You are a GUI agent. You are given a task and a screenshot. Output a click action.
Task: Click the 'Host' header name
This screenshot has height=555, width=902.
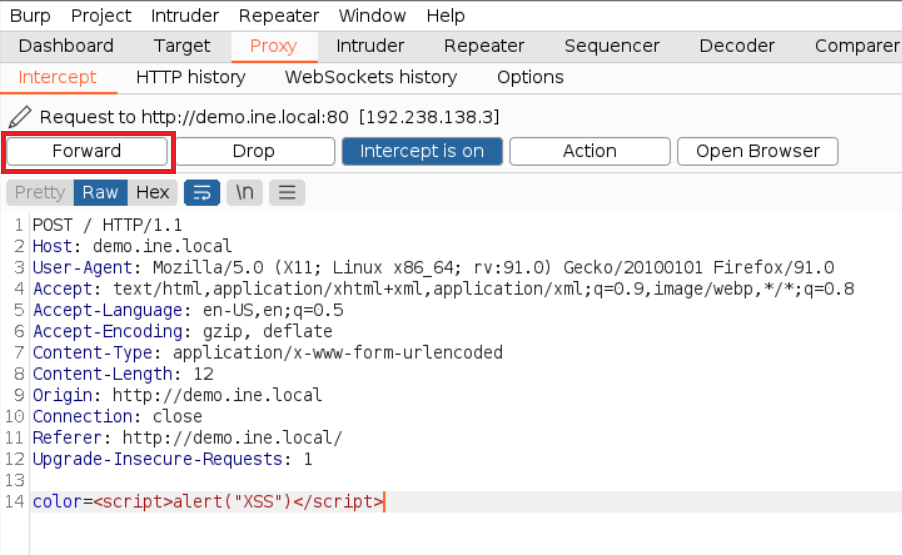click(x=52, y=246)
